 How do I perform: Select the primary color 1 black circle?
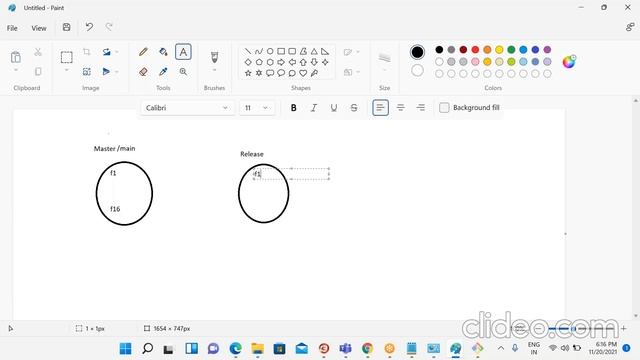point(417,52)
